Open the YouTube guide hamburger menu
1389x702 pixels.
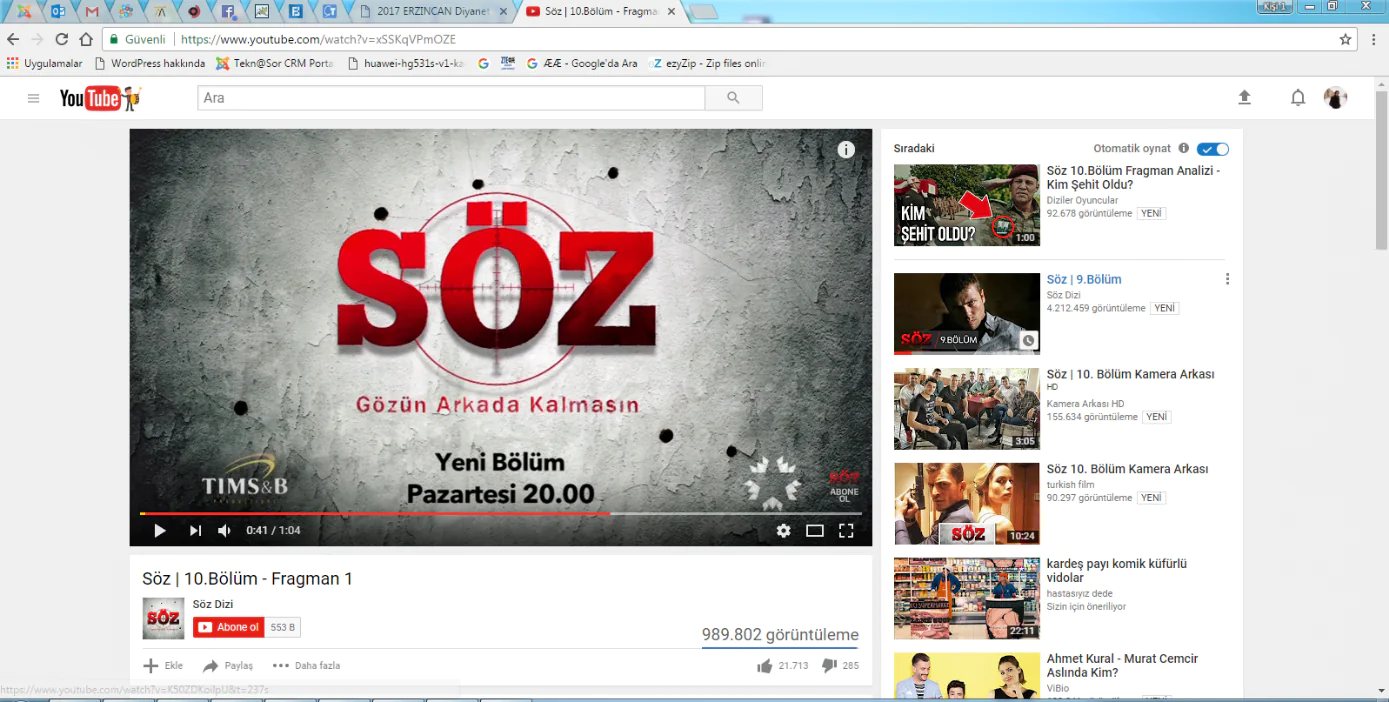(33, 98)
